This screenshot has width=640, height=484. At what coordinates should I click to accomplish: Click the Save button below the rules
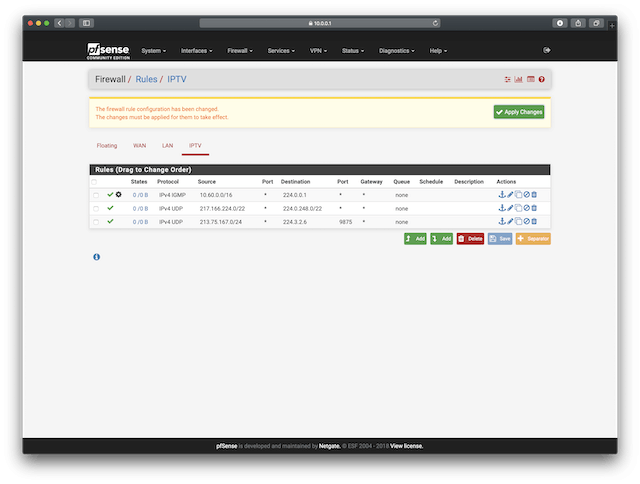point(500,239)
